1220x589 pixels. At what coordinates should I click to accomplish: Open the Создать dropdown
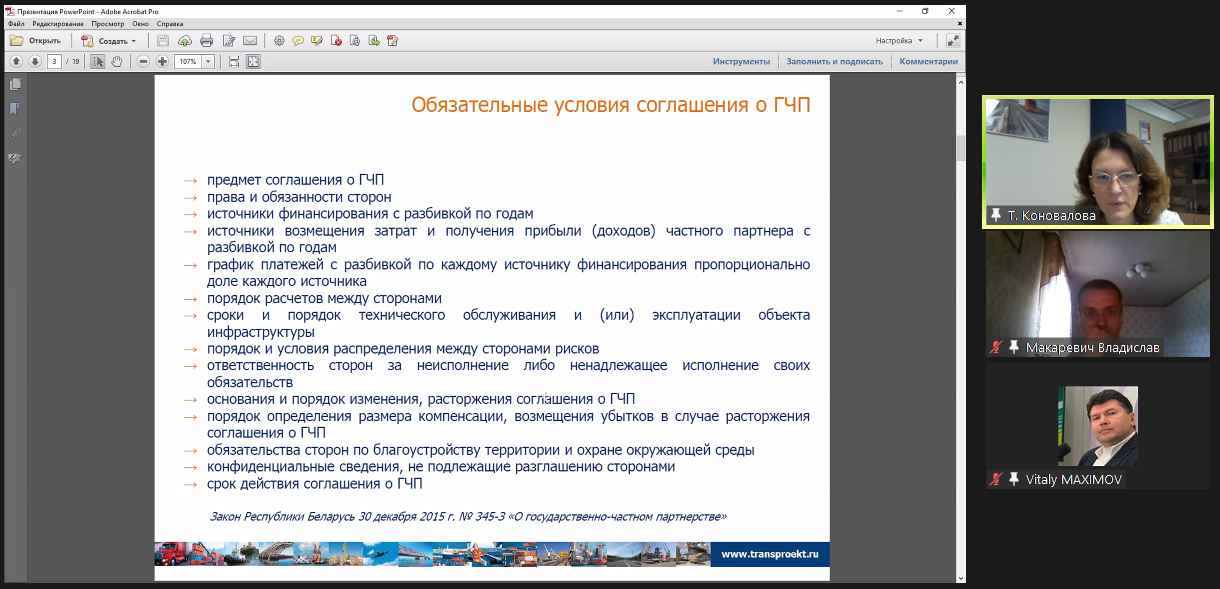(110, 41)
